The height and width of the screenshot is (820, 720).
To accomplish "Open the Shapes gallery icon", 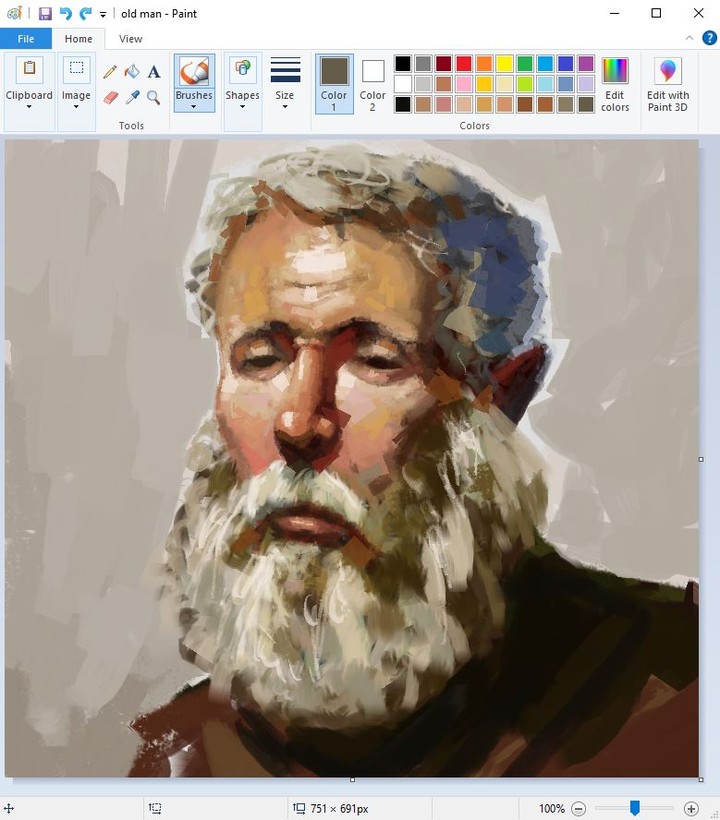I will tap(243, 70).
